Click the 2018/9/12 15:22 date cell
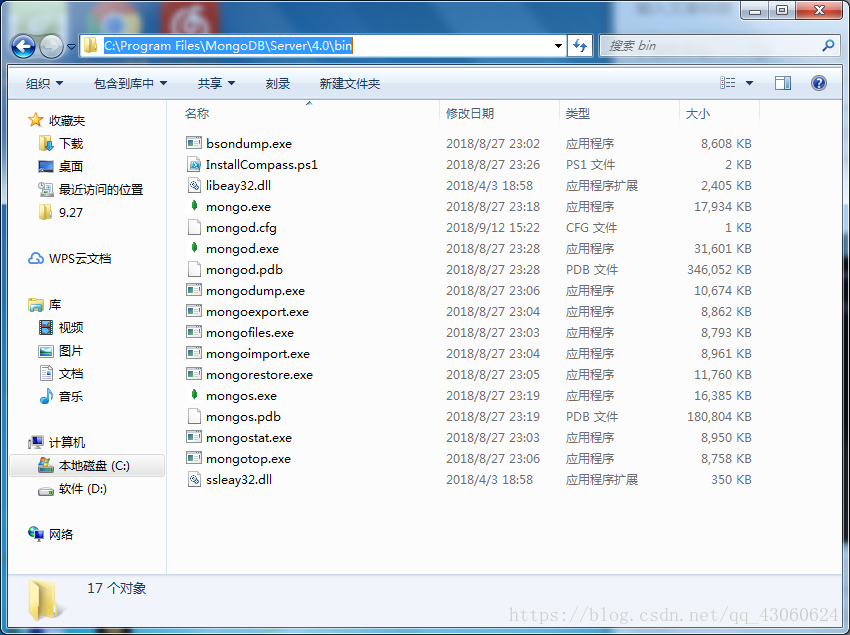850x635 pixels. (x=493, y=228)
